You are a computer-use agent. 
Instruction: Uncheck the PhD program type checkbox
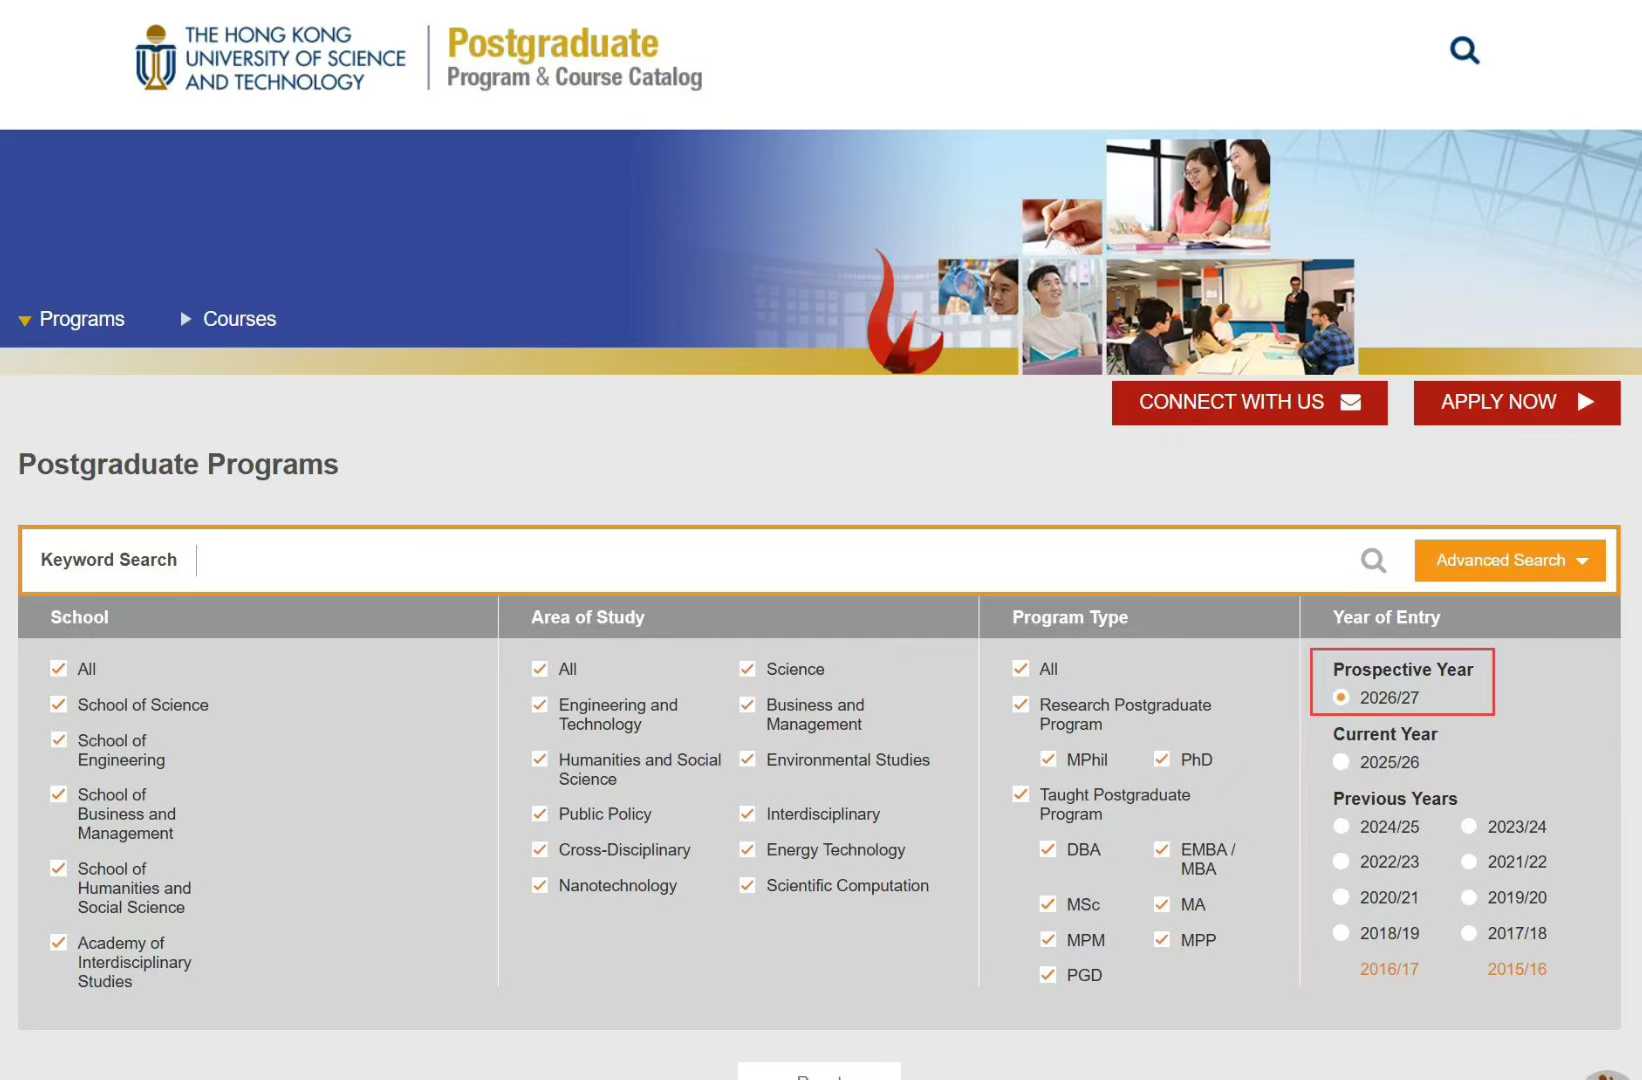pos(1162,760)
